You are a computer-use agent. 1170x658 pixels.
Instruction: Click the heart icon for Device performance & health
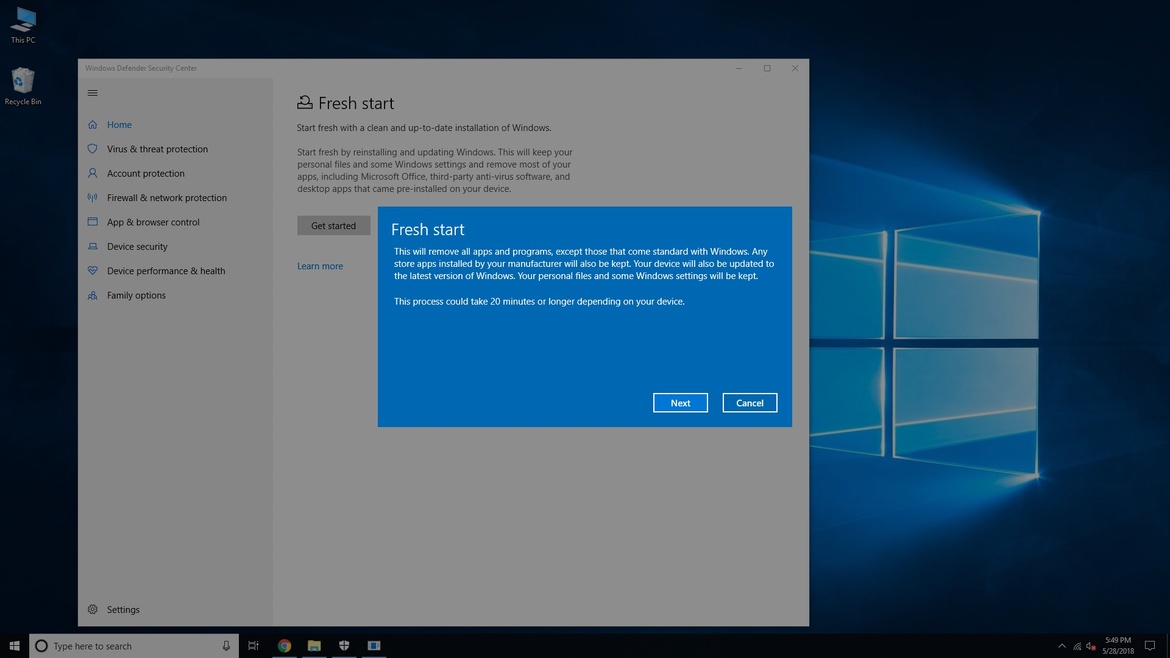(x=93, y=271)
